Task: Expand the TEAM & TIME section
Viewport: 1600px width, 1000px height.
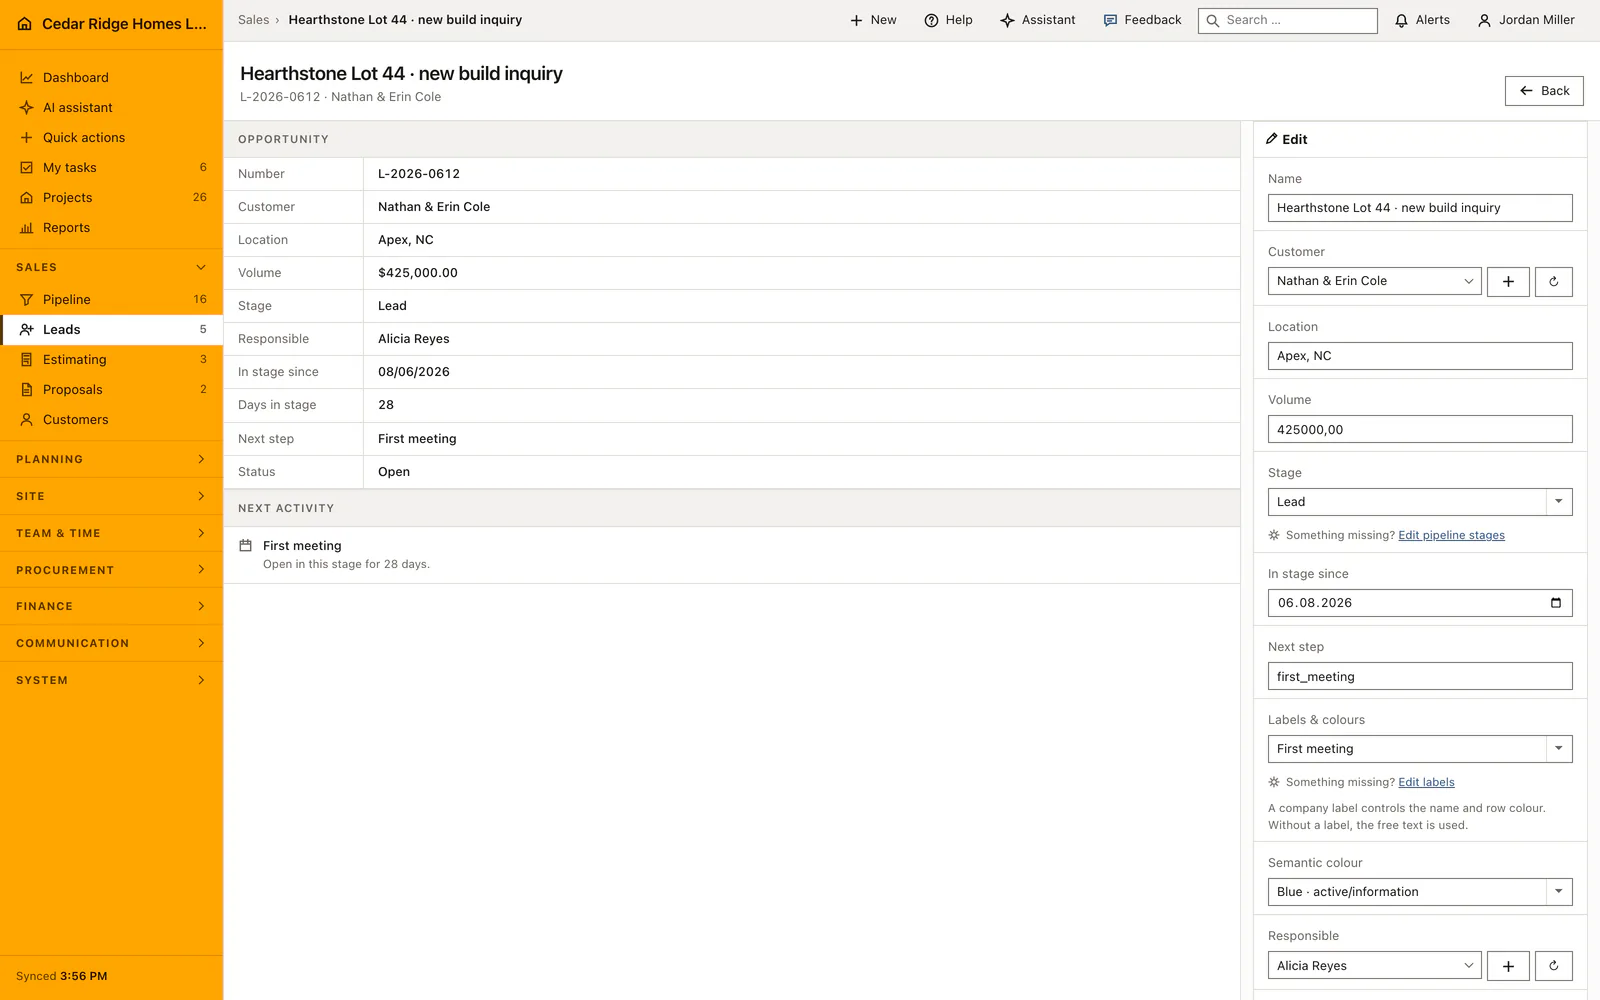Action: [111, 533]
